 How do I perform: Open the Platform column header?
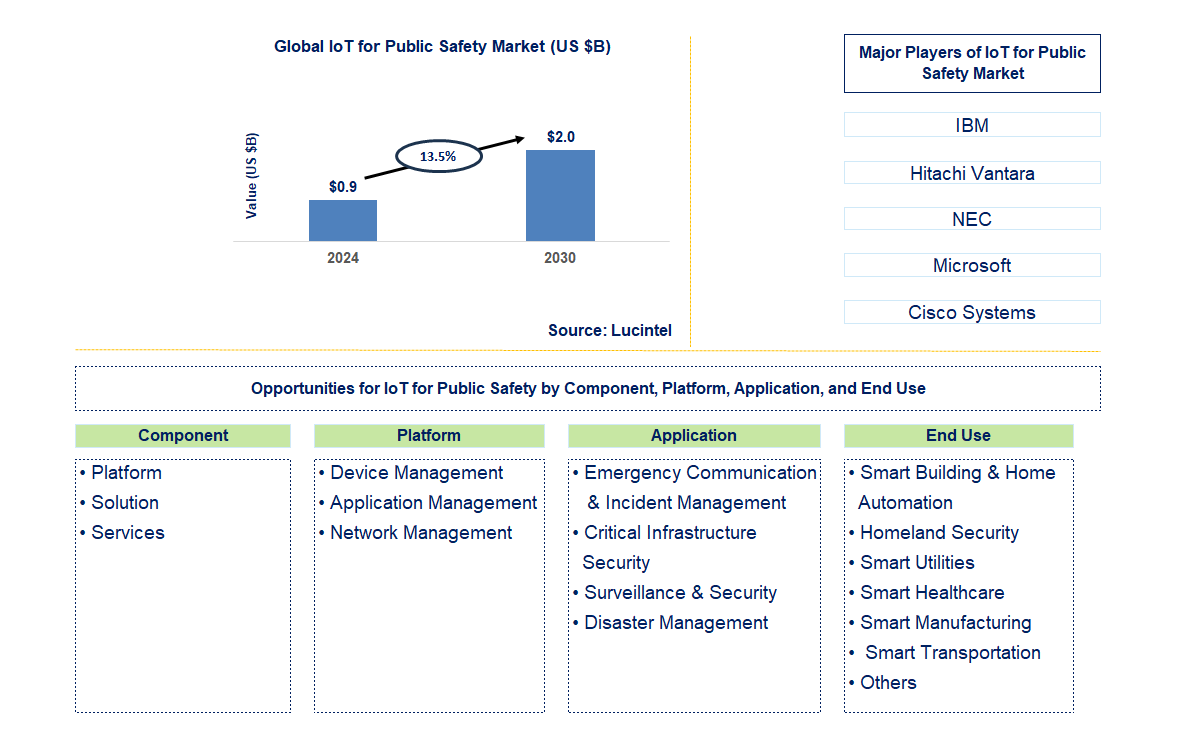[x=429, y=436]
